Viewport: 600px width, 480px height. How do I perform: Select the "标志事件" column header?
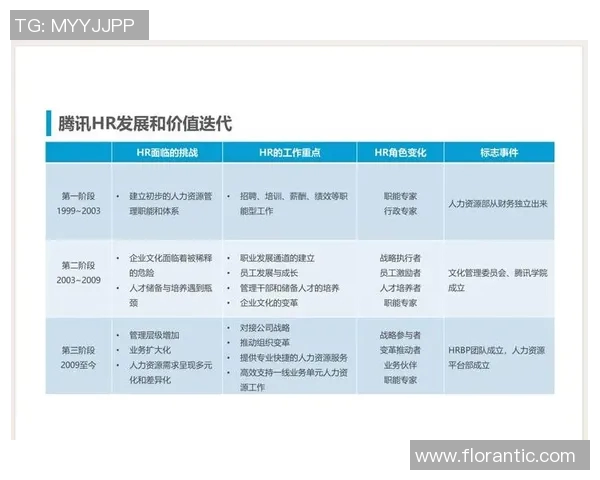tap(499, 153)
